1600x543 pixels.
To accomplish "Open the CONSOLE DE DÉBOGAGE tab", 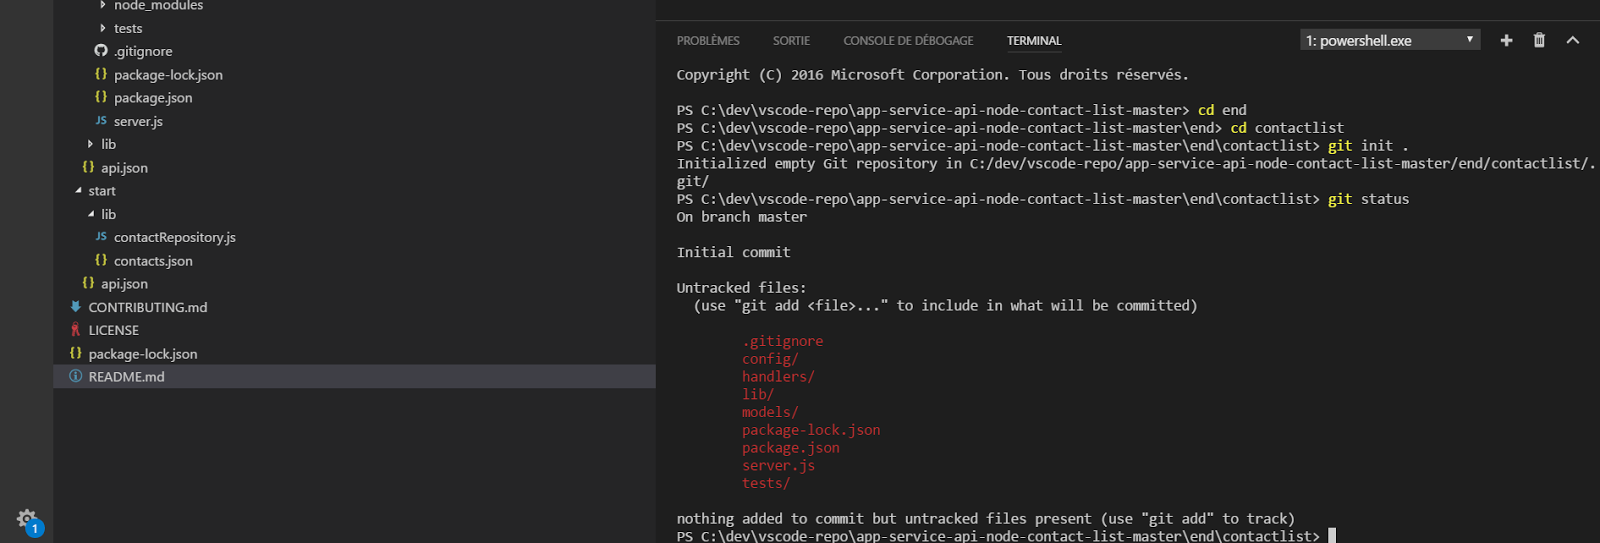I will pyautogui.click(x=908, y=41).
